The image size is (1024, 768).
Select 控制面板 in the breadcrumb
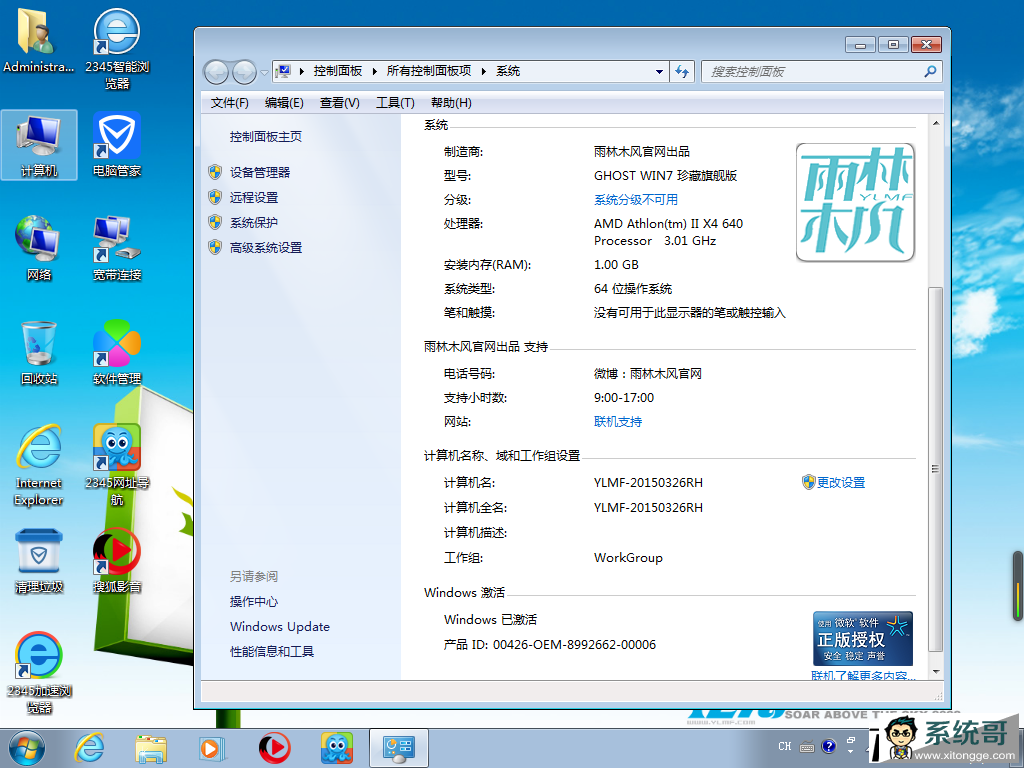coord(338,71)
